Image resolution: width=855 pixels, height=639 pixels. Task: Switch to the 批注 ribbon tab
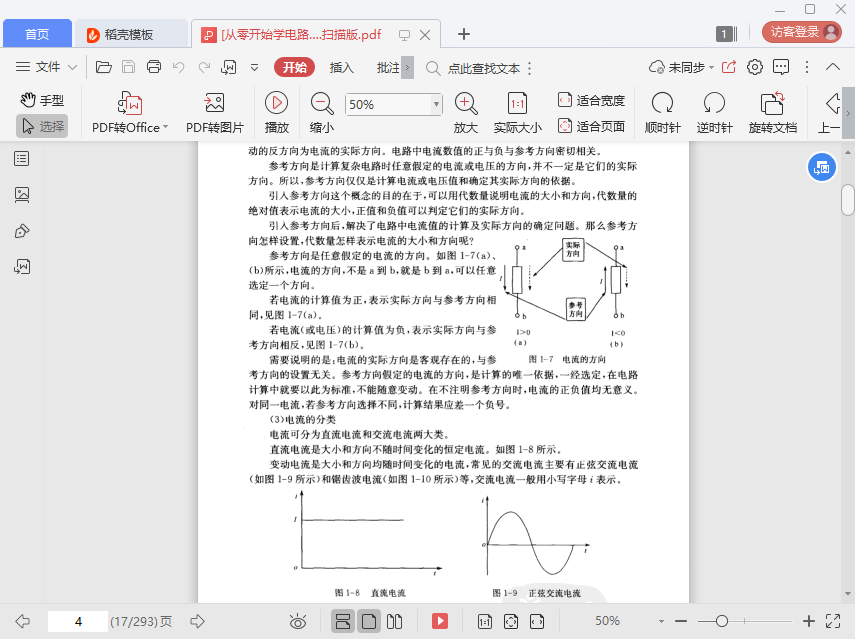pyautogui.click(x=388, y=68)
